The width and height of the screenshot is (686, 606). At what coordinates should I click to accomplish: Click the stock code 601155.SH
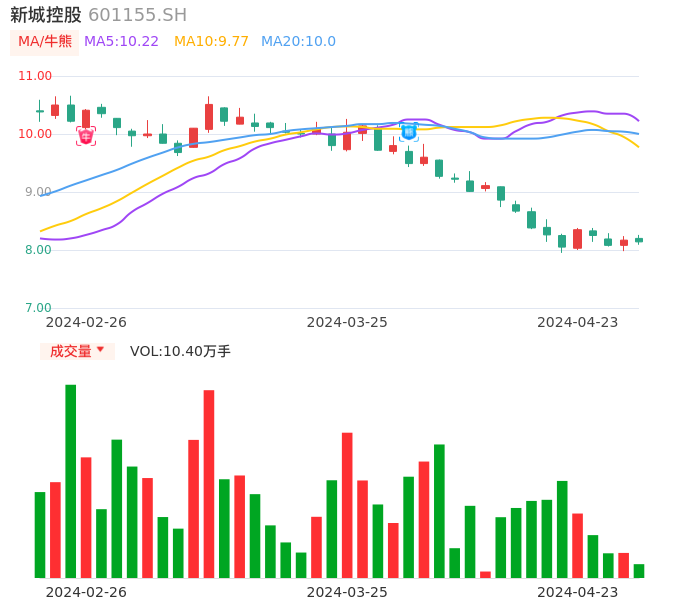(x=138, y=15)
